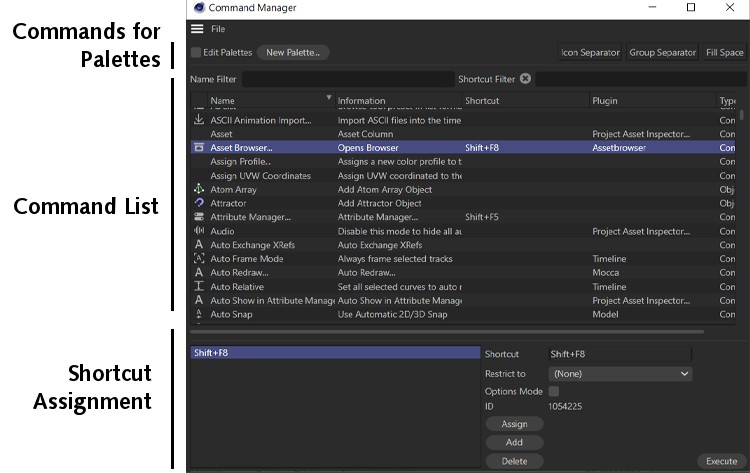Image resolution: width=750 pixels, height=473 pixels.
Task: Select the Auto Snap command name
Action: point(231,314)
